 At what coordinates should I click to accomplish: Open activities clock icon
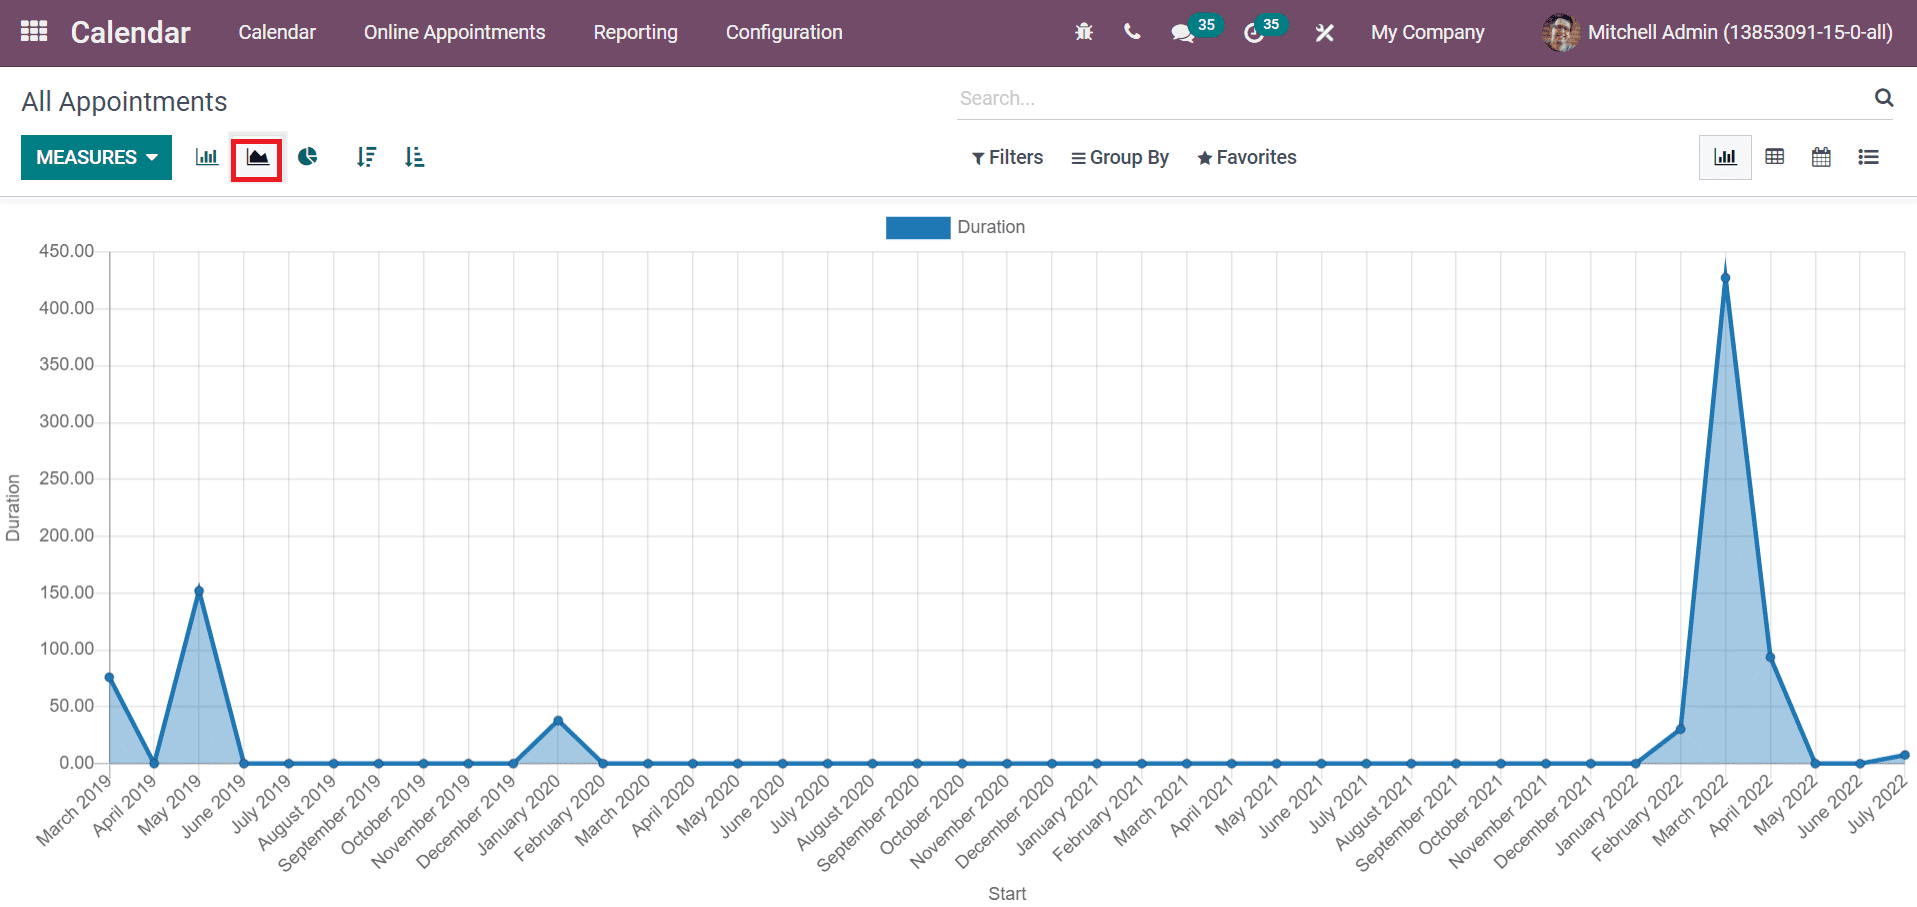(1254, 33)
